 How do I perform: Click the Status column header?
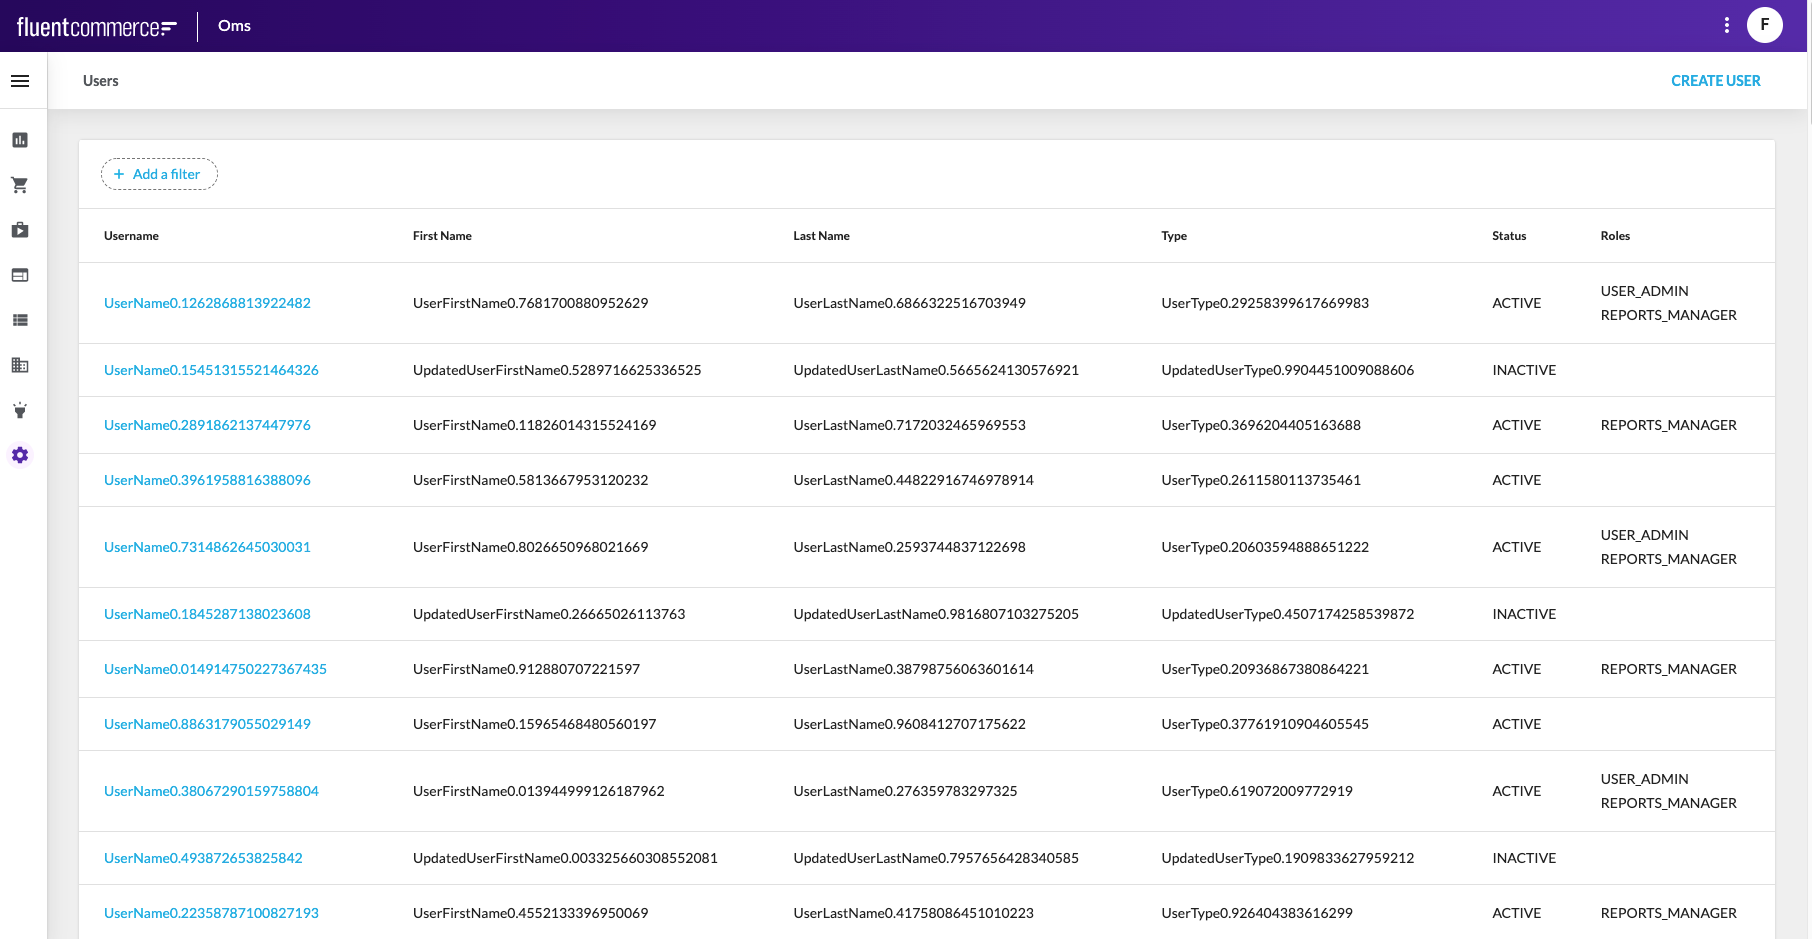(x=1508, y=235)
